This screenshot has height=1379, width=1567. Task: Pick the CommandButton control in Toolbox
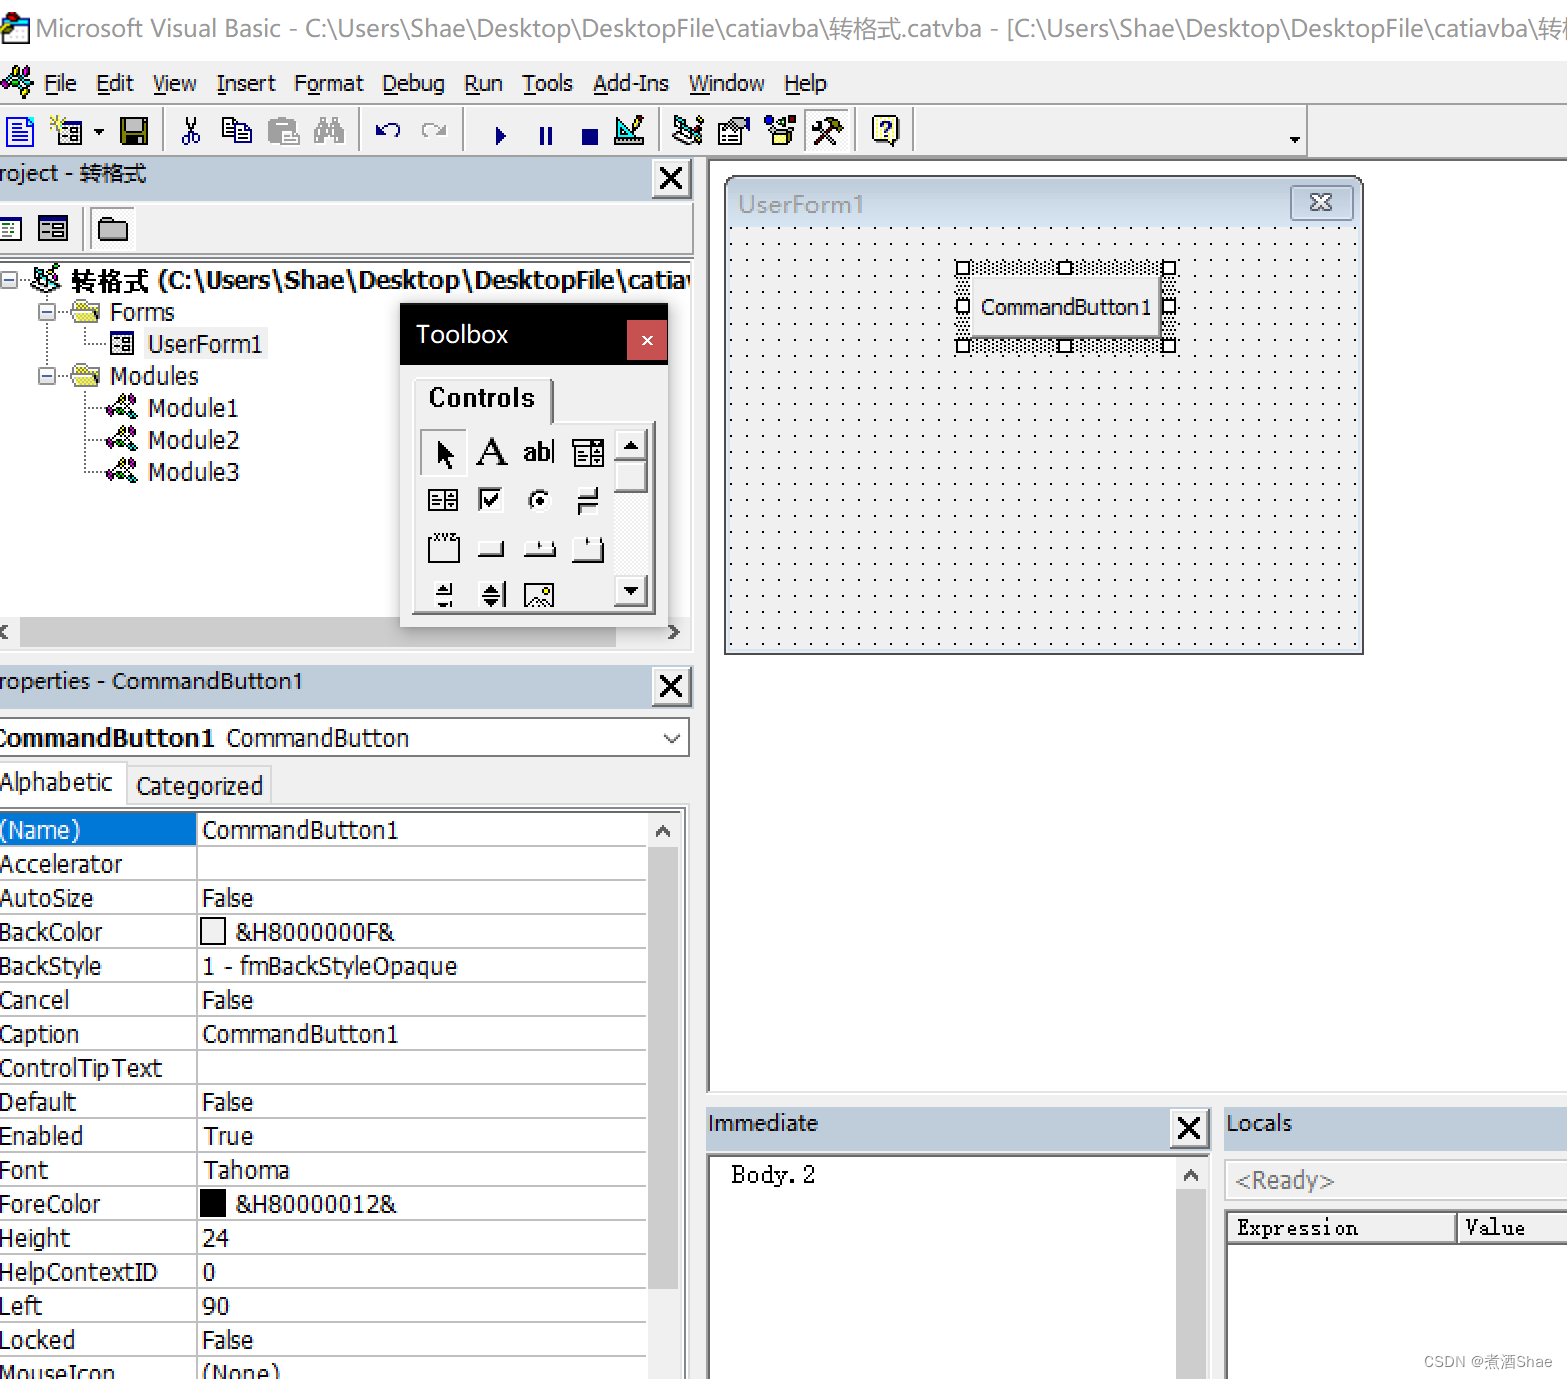491,548
